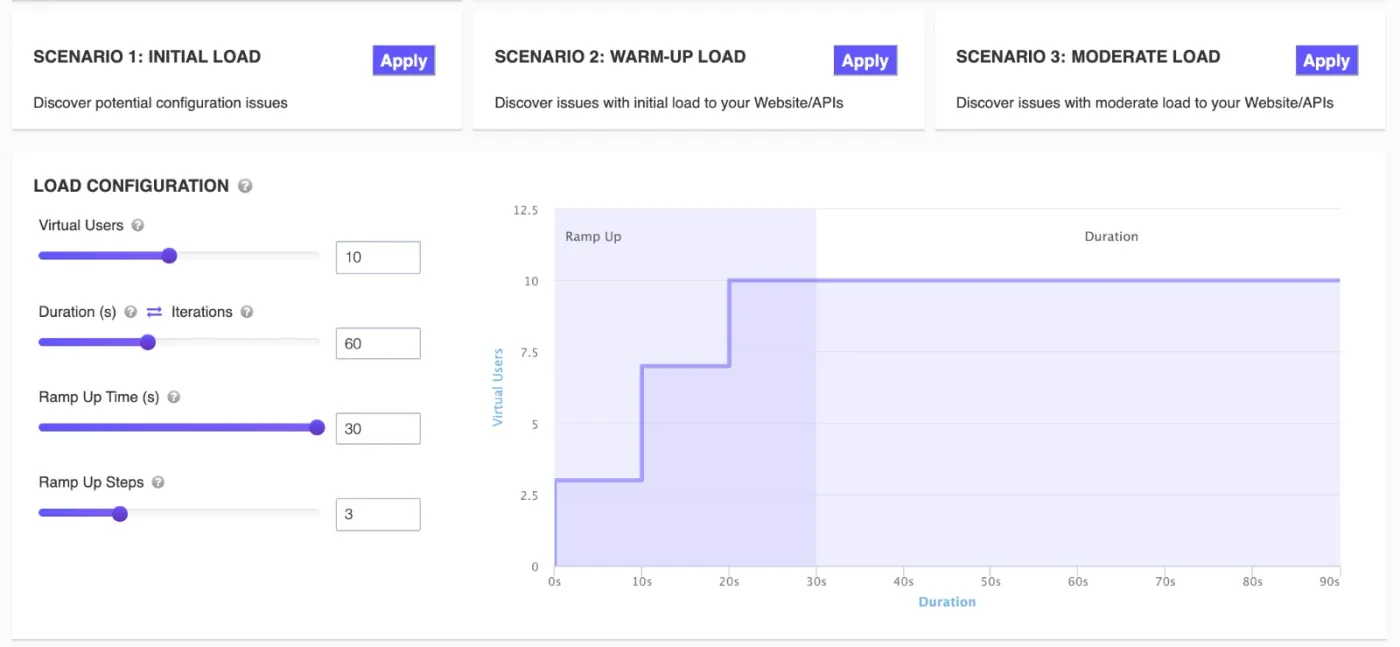Focus the Ramp Up Steps value field

(x=378, y=514)
